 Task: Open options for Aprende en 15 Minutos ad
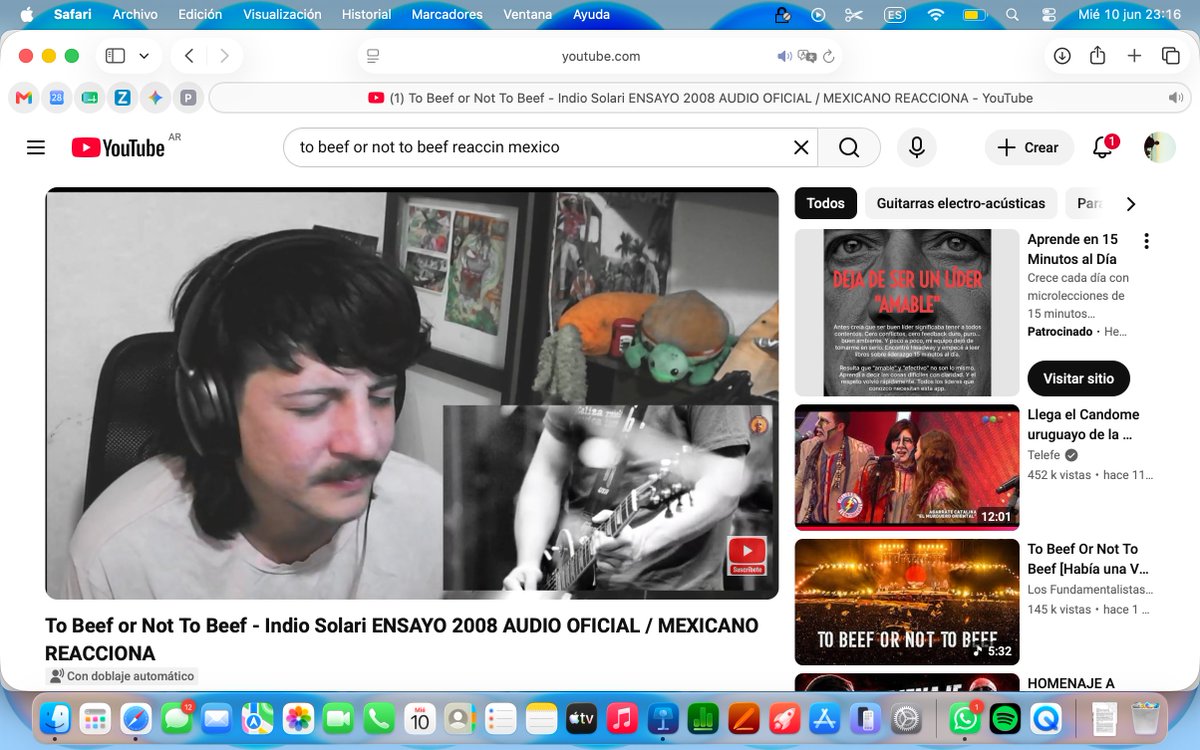pos(1146,241)
